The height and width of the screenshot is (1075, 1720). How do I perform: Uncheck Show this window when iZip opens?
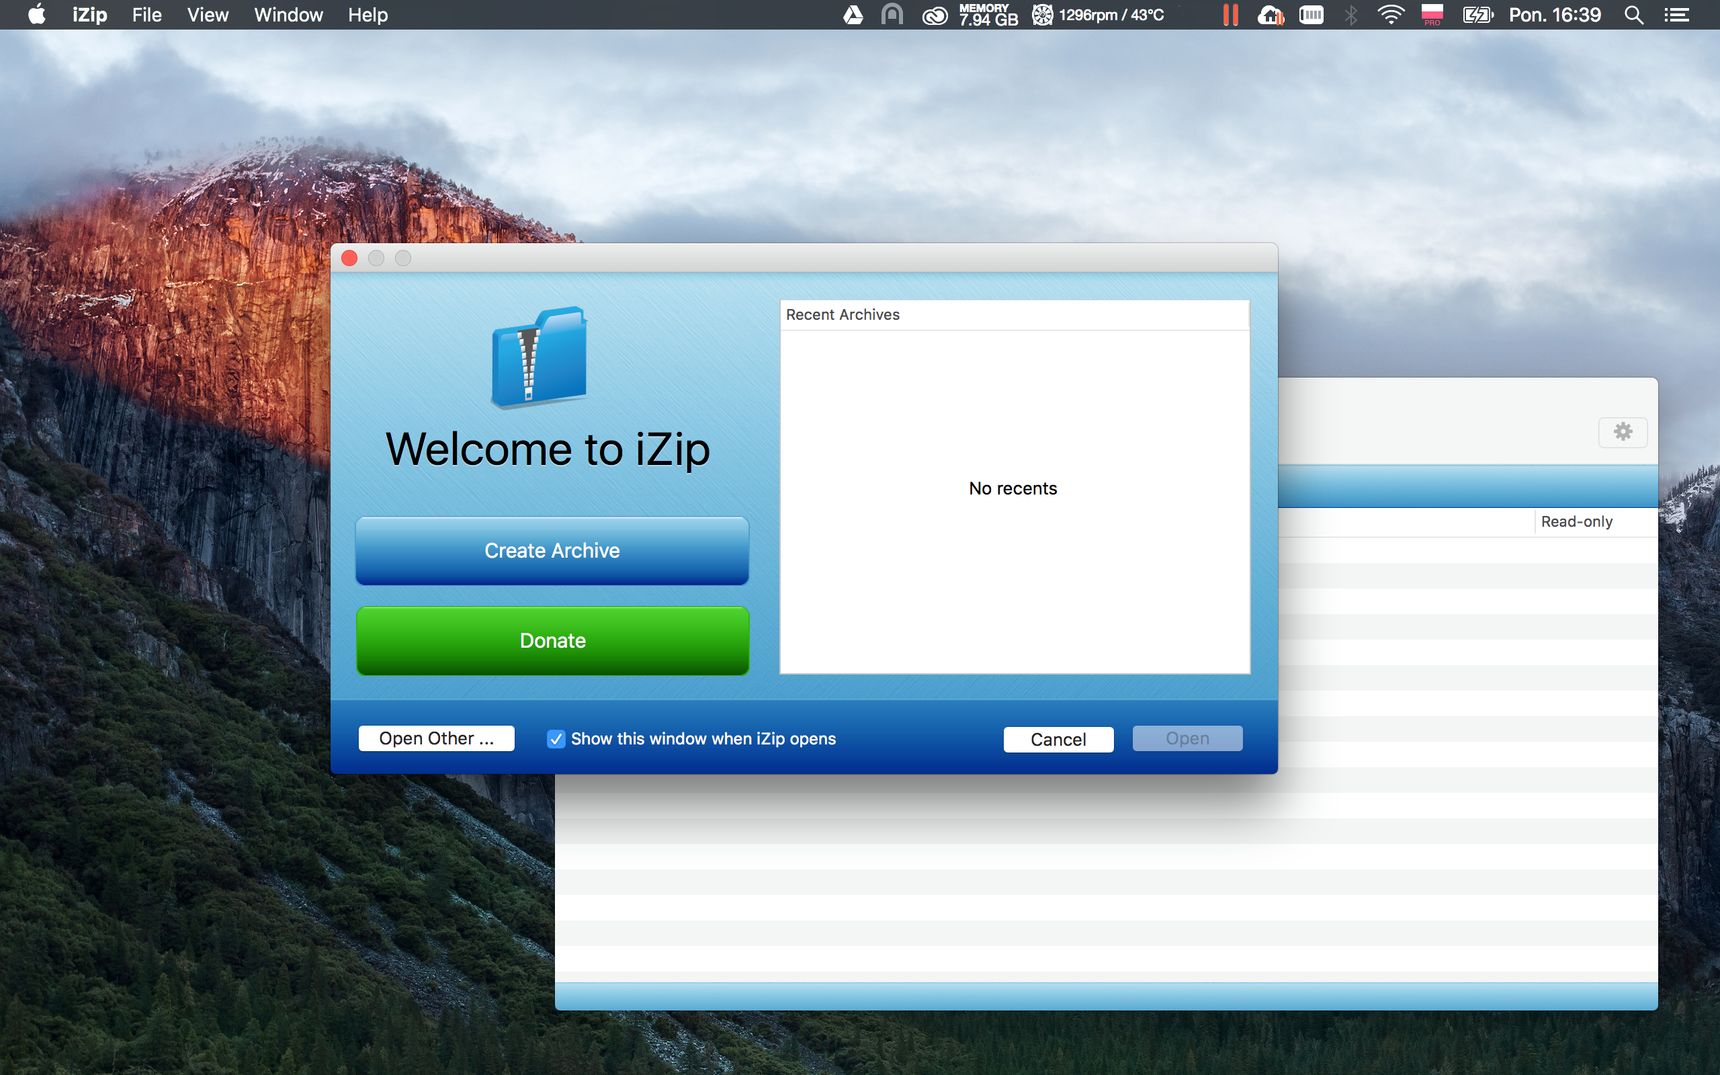556,739
